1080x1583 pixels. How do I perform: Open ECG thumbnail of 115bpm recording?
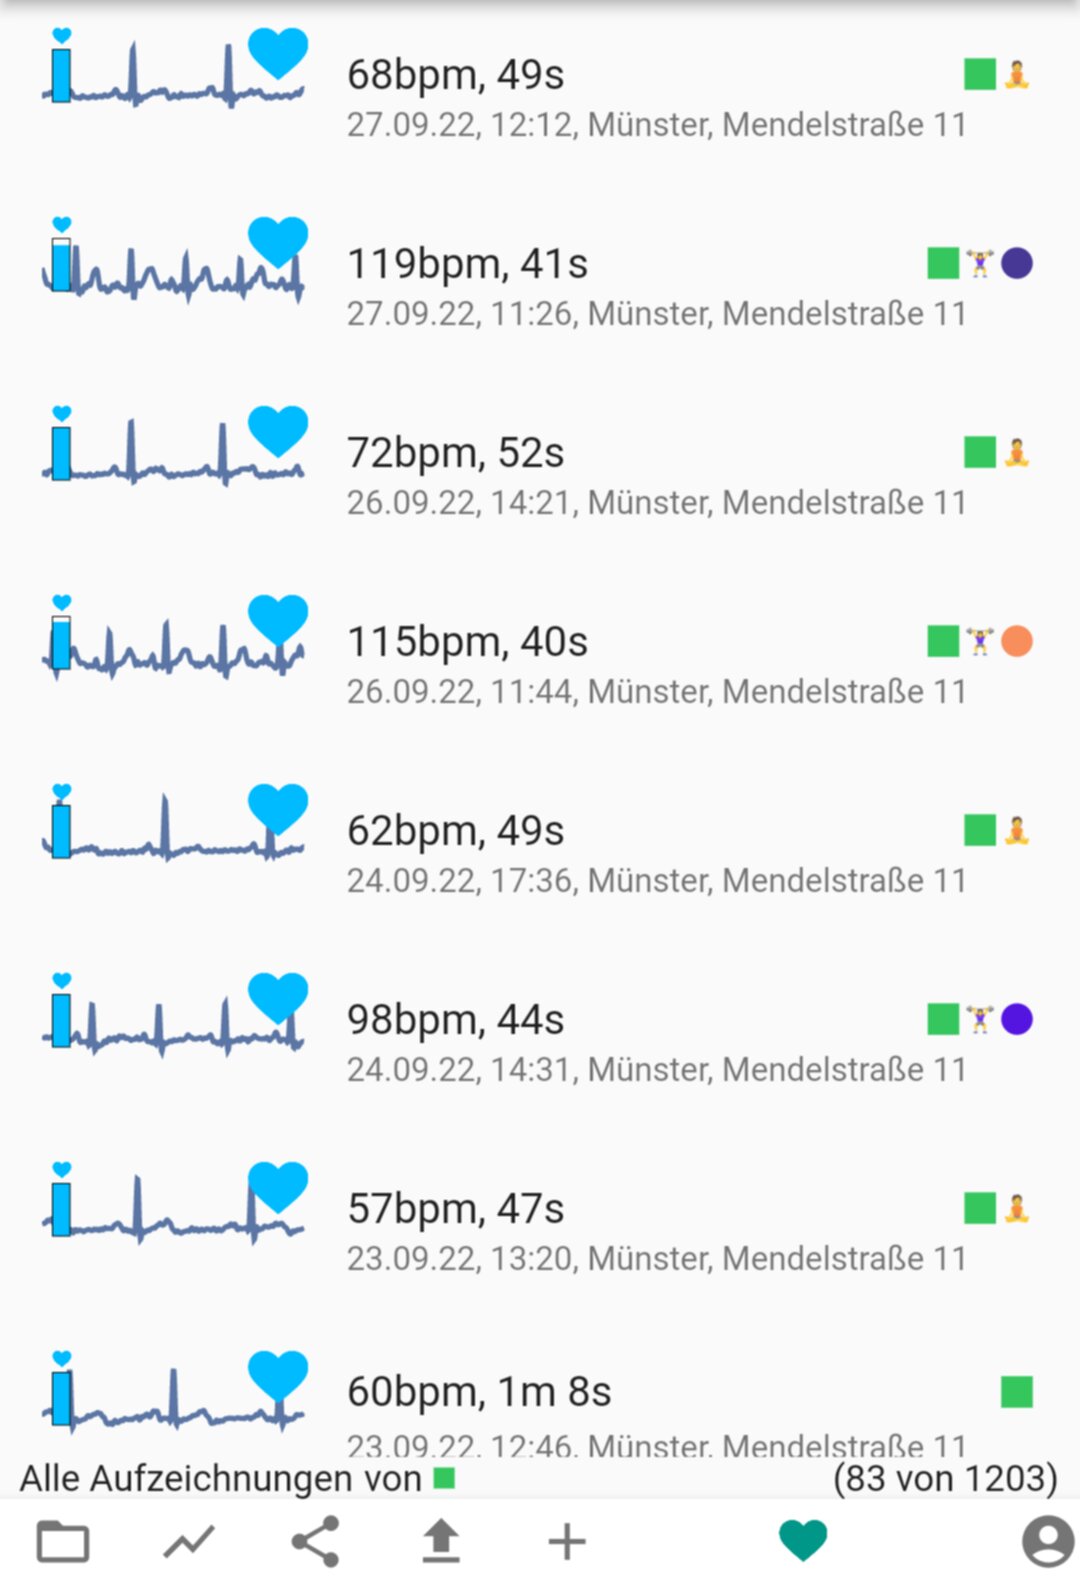click(174, 636)
